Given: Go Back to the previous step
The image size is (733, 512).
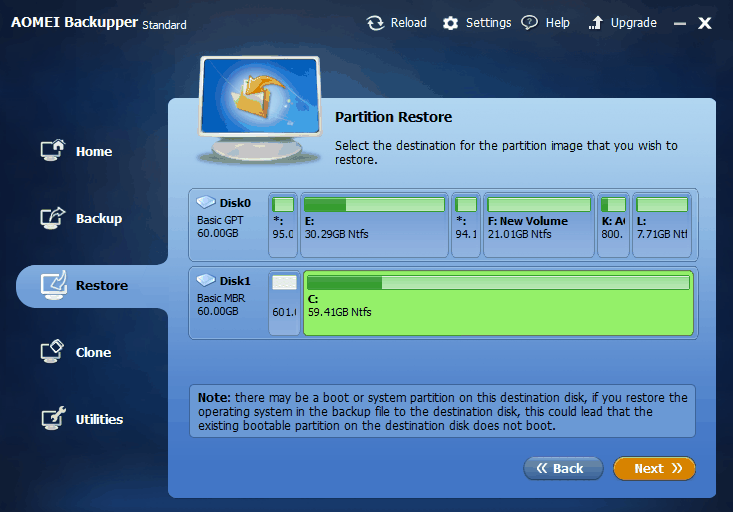Looking at the screenshot, I should coord(563,468).
